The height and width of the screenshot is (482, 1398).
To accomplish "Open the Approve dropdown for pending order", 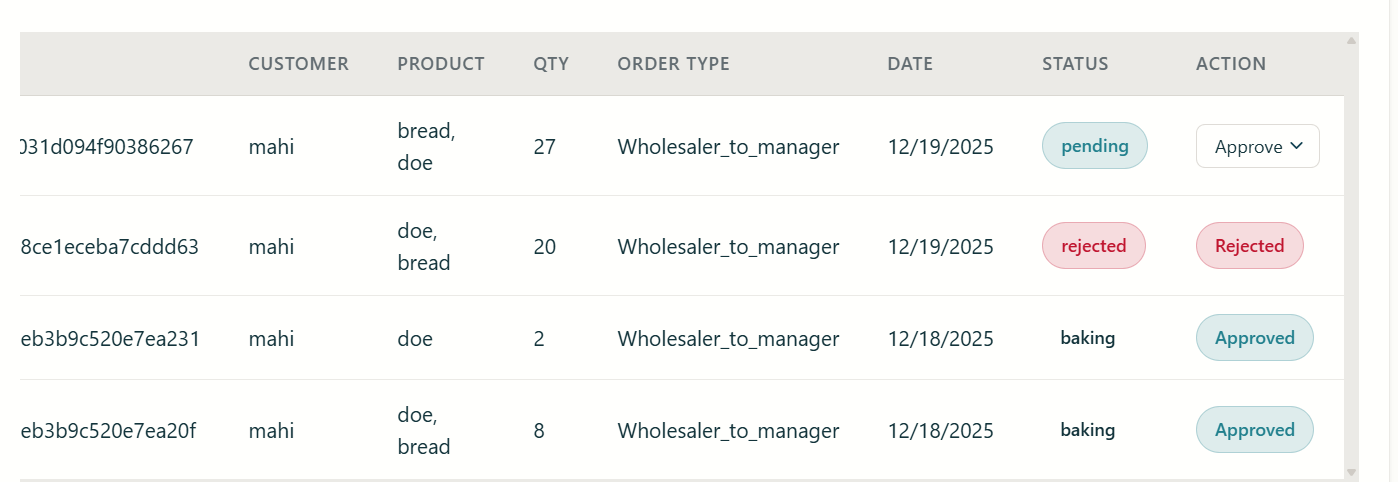I will (1257, 146).
